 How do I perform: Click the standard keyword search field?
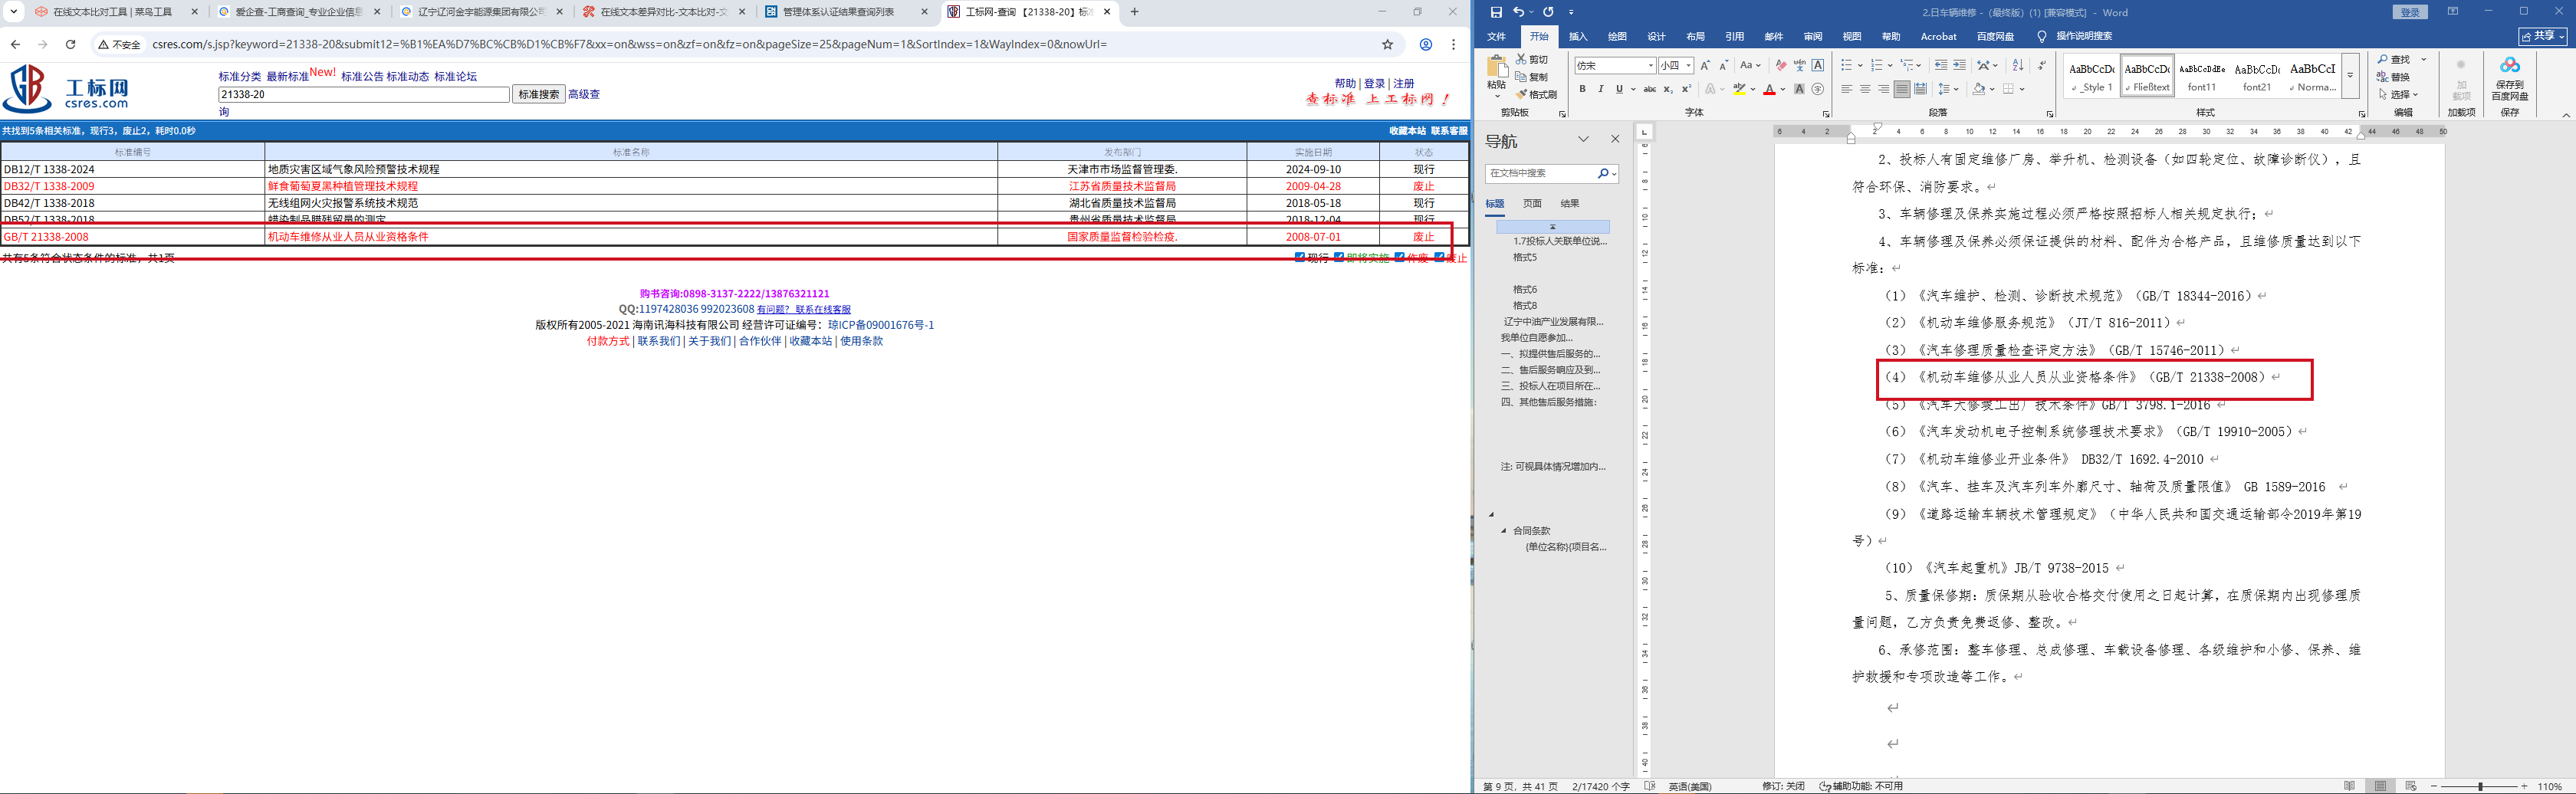364,94
